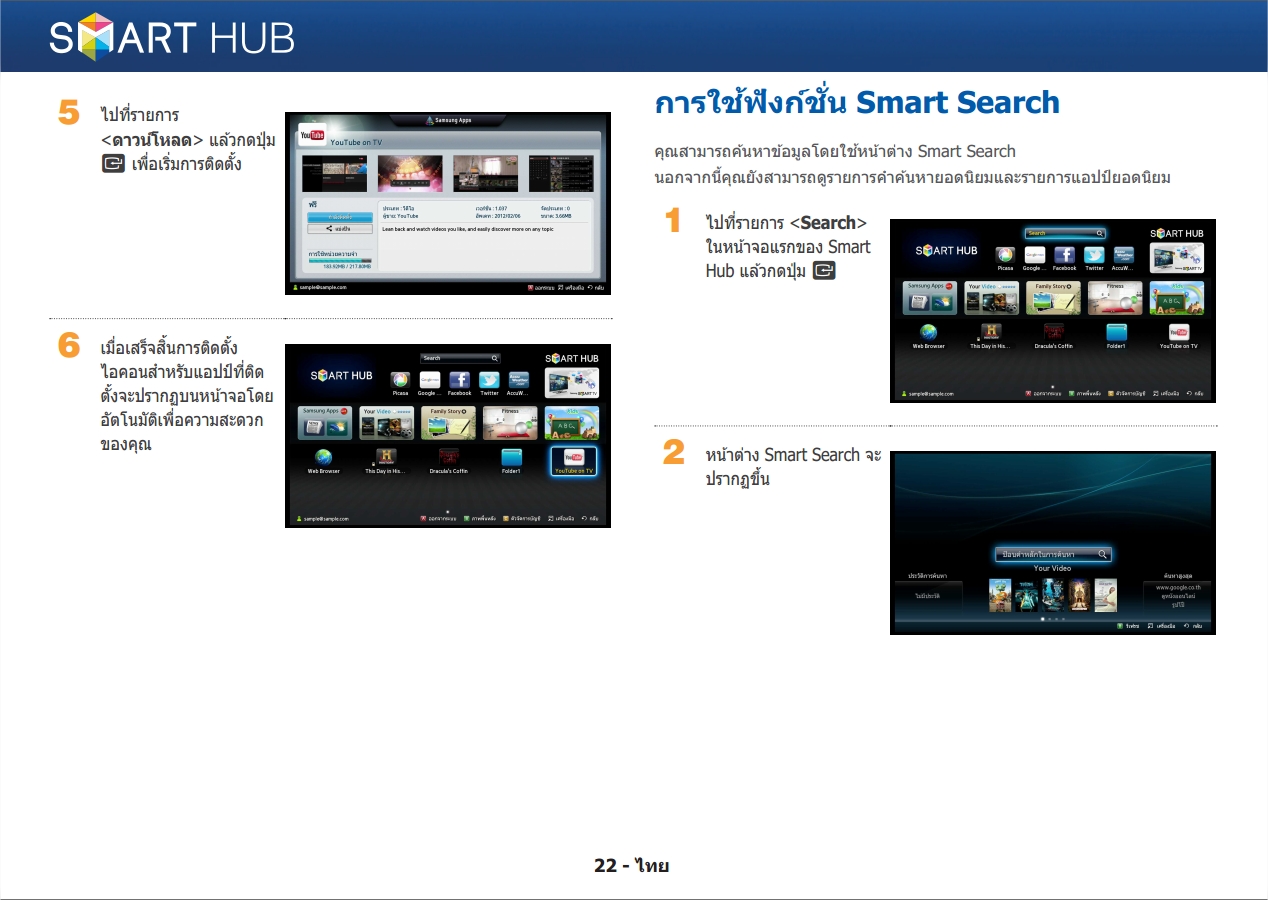Click the share button in step 5 Samsung Apps screen
This screenshot has width=1268, height=900.
340,229
